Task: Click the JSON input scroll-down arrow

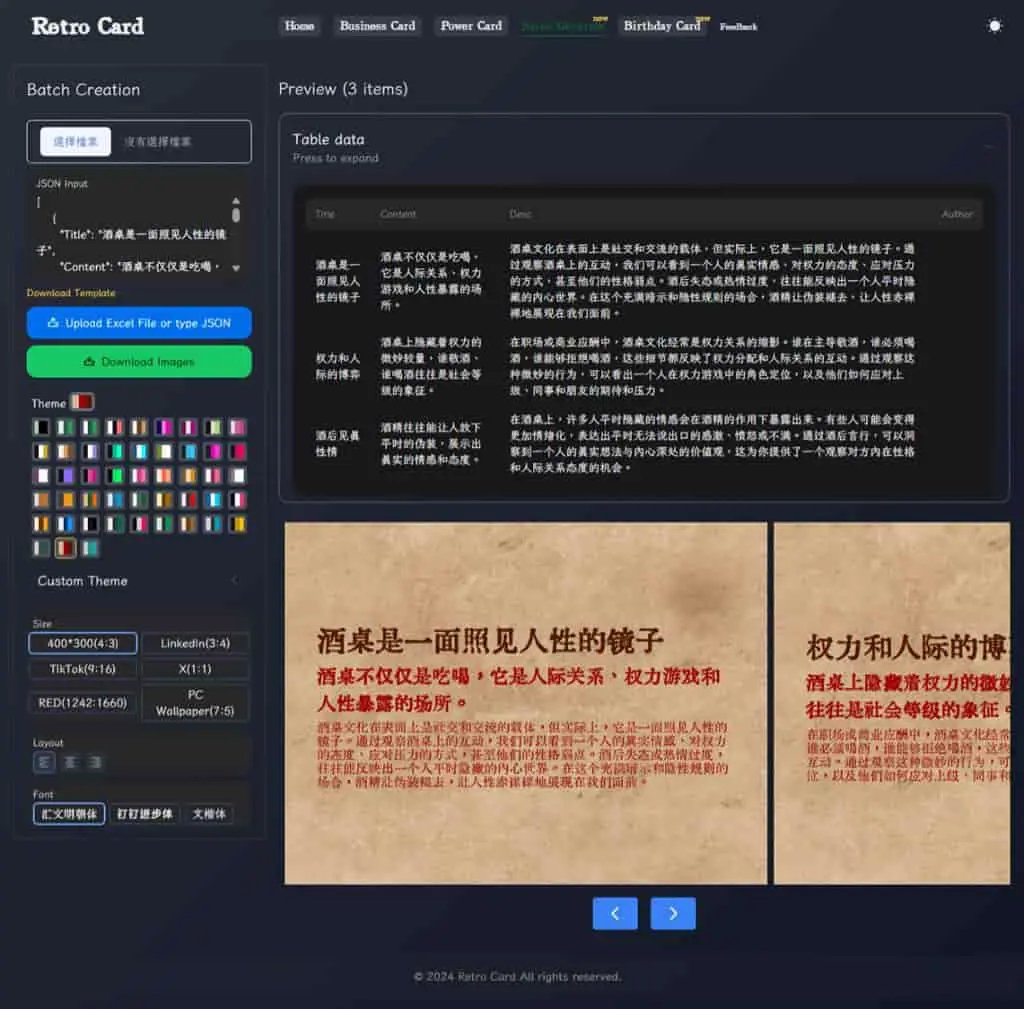Action: (x=236, y=268)
